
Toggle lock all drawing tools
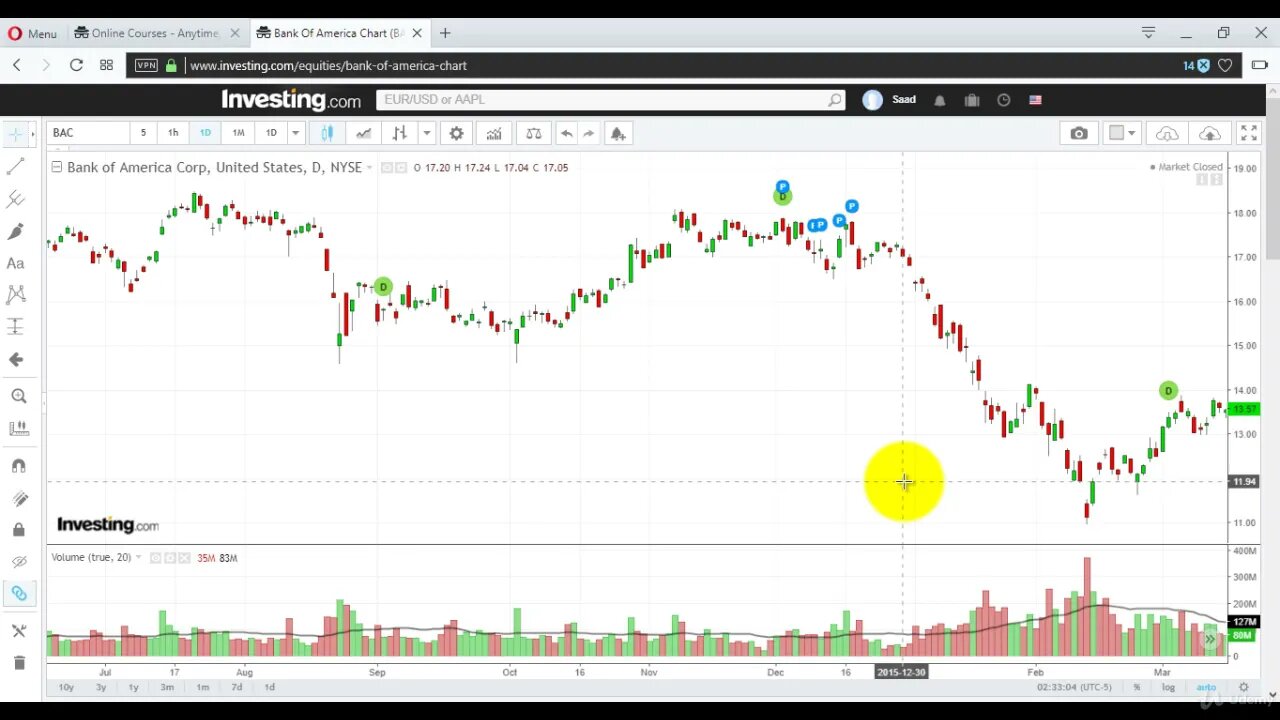click(18, 529)
